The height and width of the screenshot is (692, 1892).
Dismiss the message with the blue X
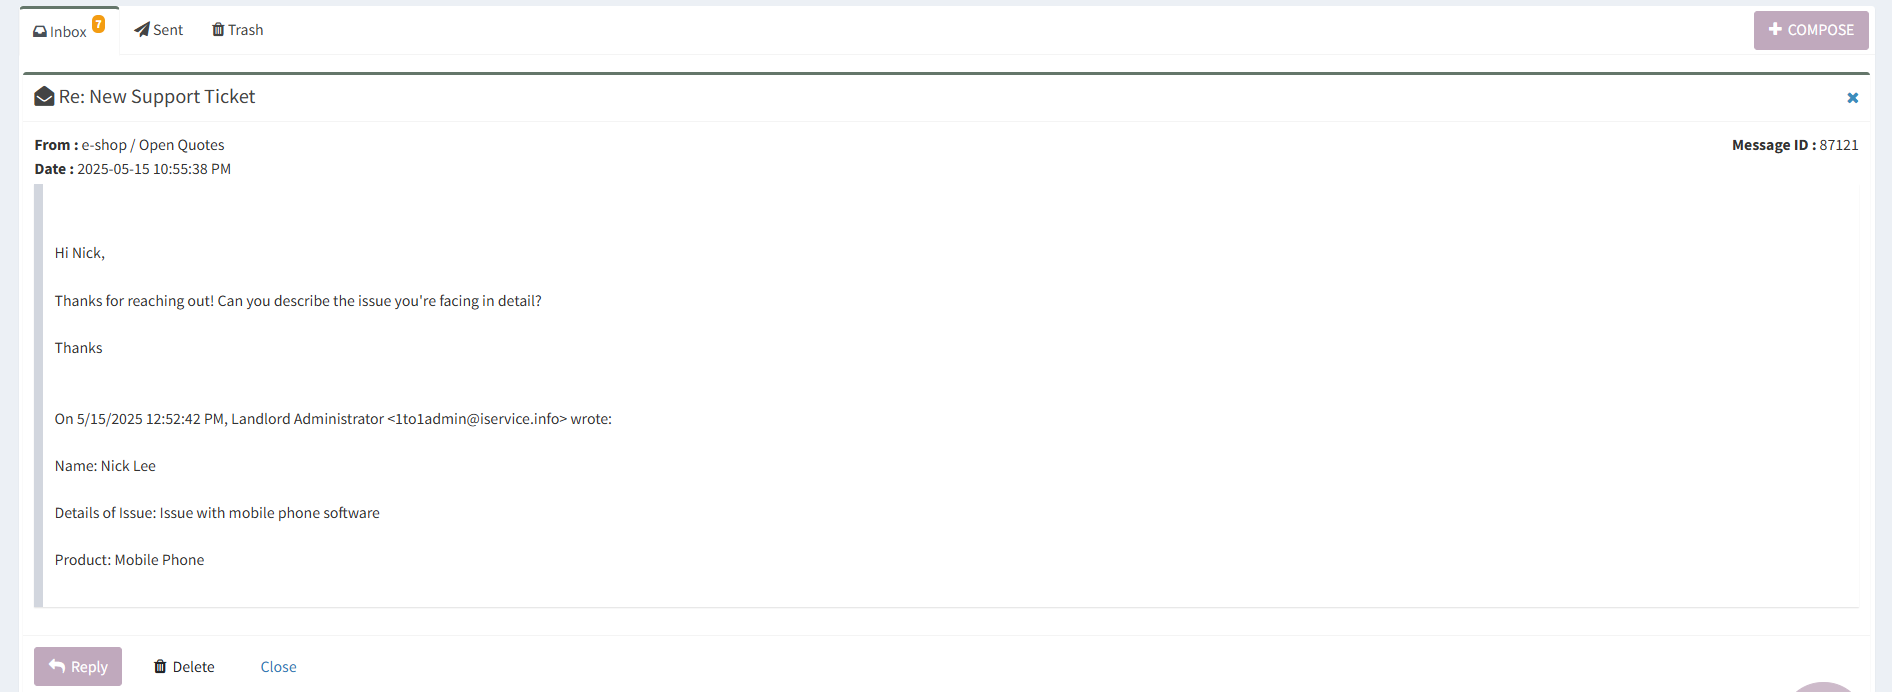tap(1852, 98)
